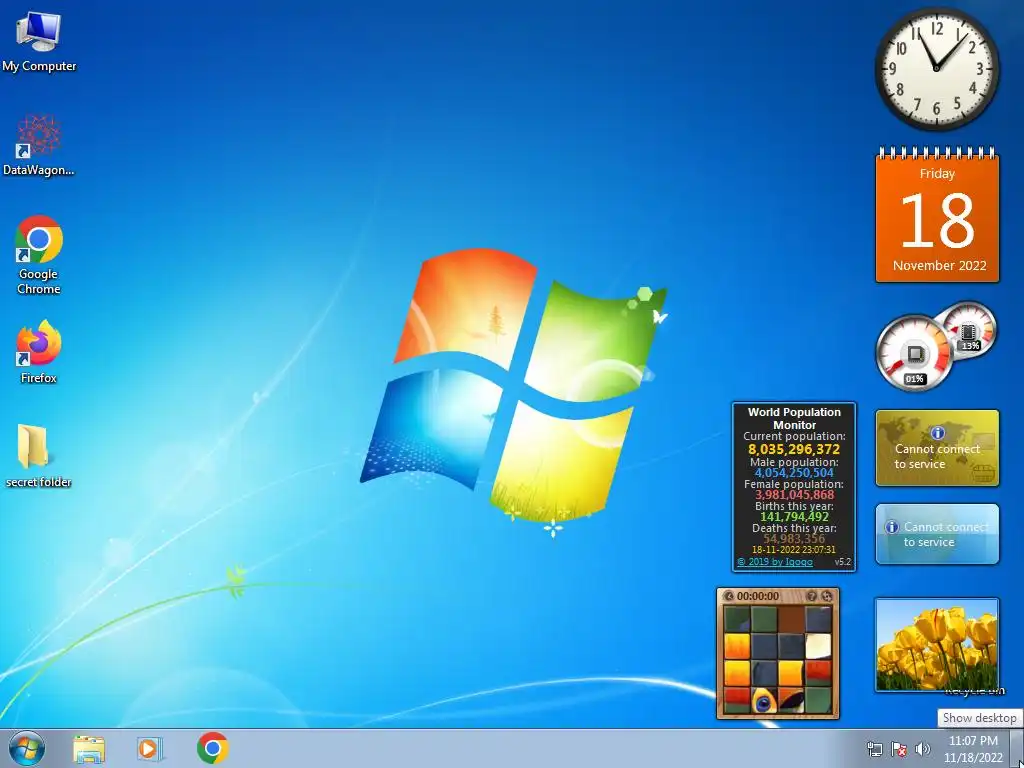Click the population timestamp 18-11-2022 23:07:31
The image size is (1024, 768).
(x=793, y=550)
